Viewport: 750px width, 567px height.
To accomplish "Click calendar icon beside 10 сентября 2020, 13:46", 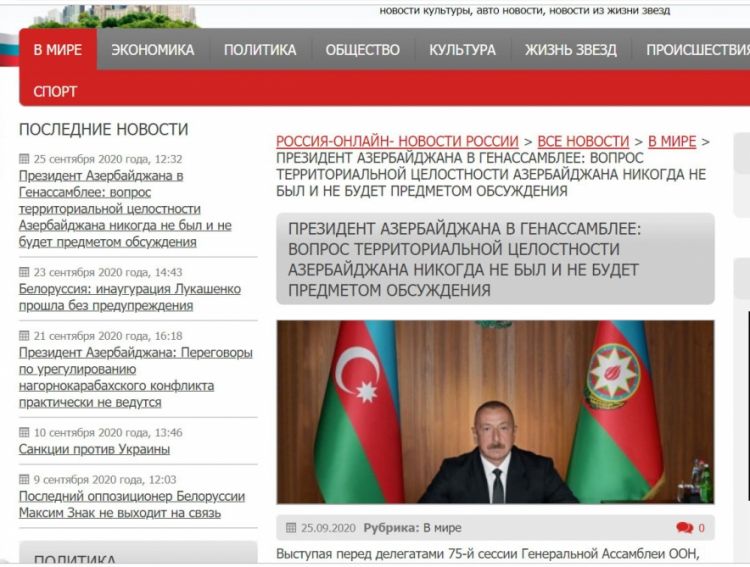I will tap(25, 433).
